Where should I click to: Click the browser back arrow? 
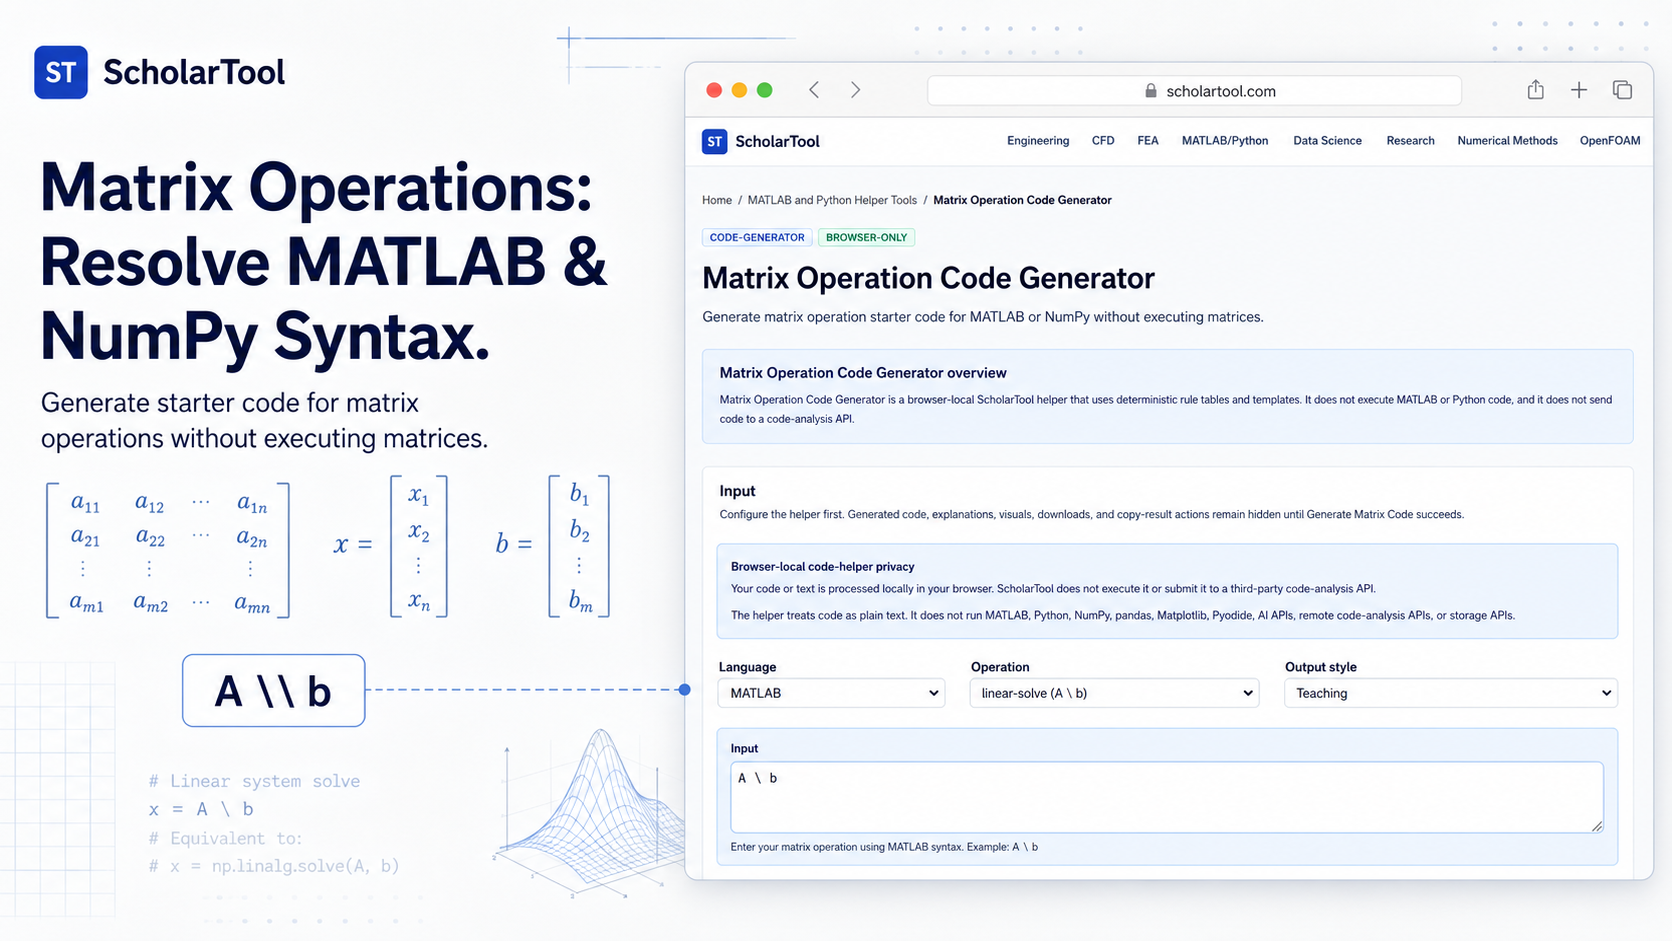pyautogui.click(x=814, y=90)
